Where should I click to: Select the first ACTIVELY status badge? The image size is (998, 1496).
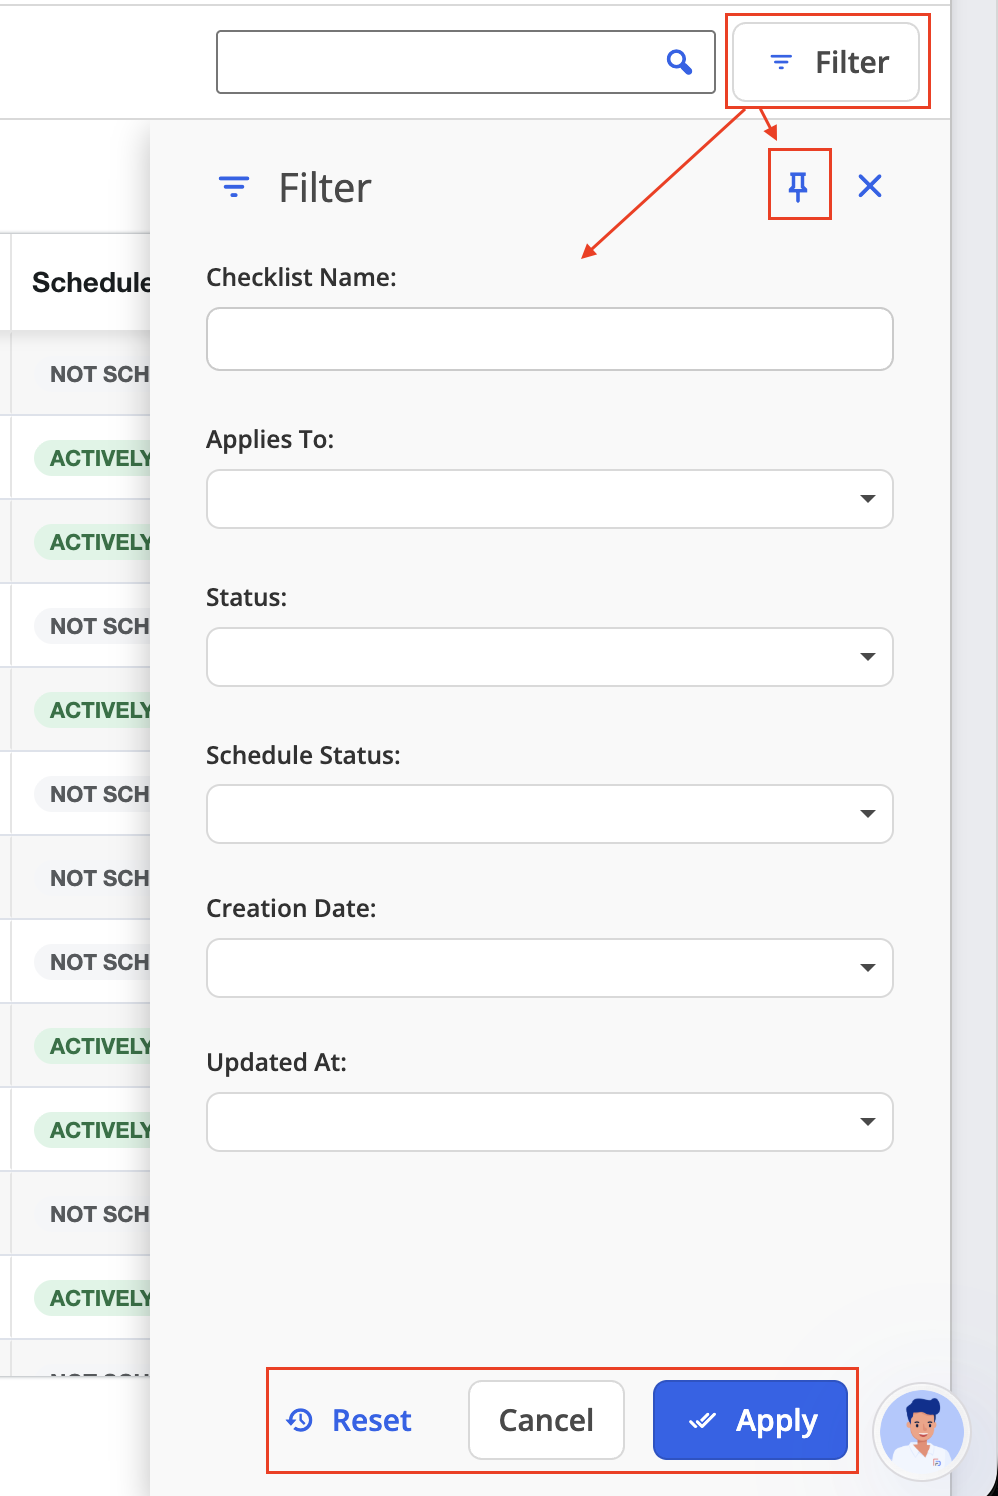click(x=93, y=458)
